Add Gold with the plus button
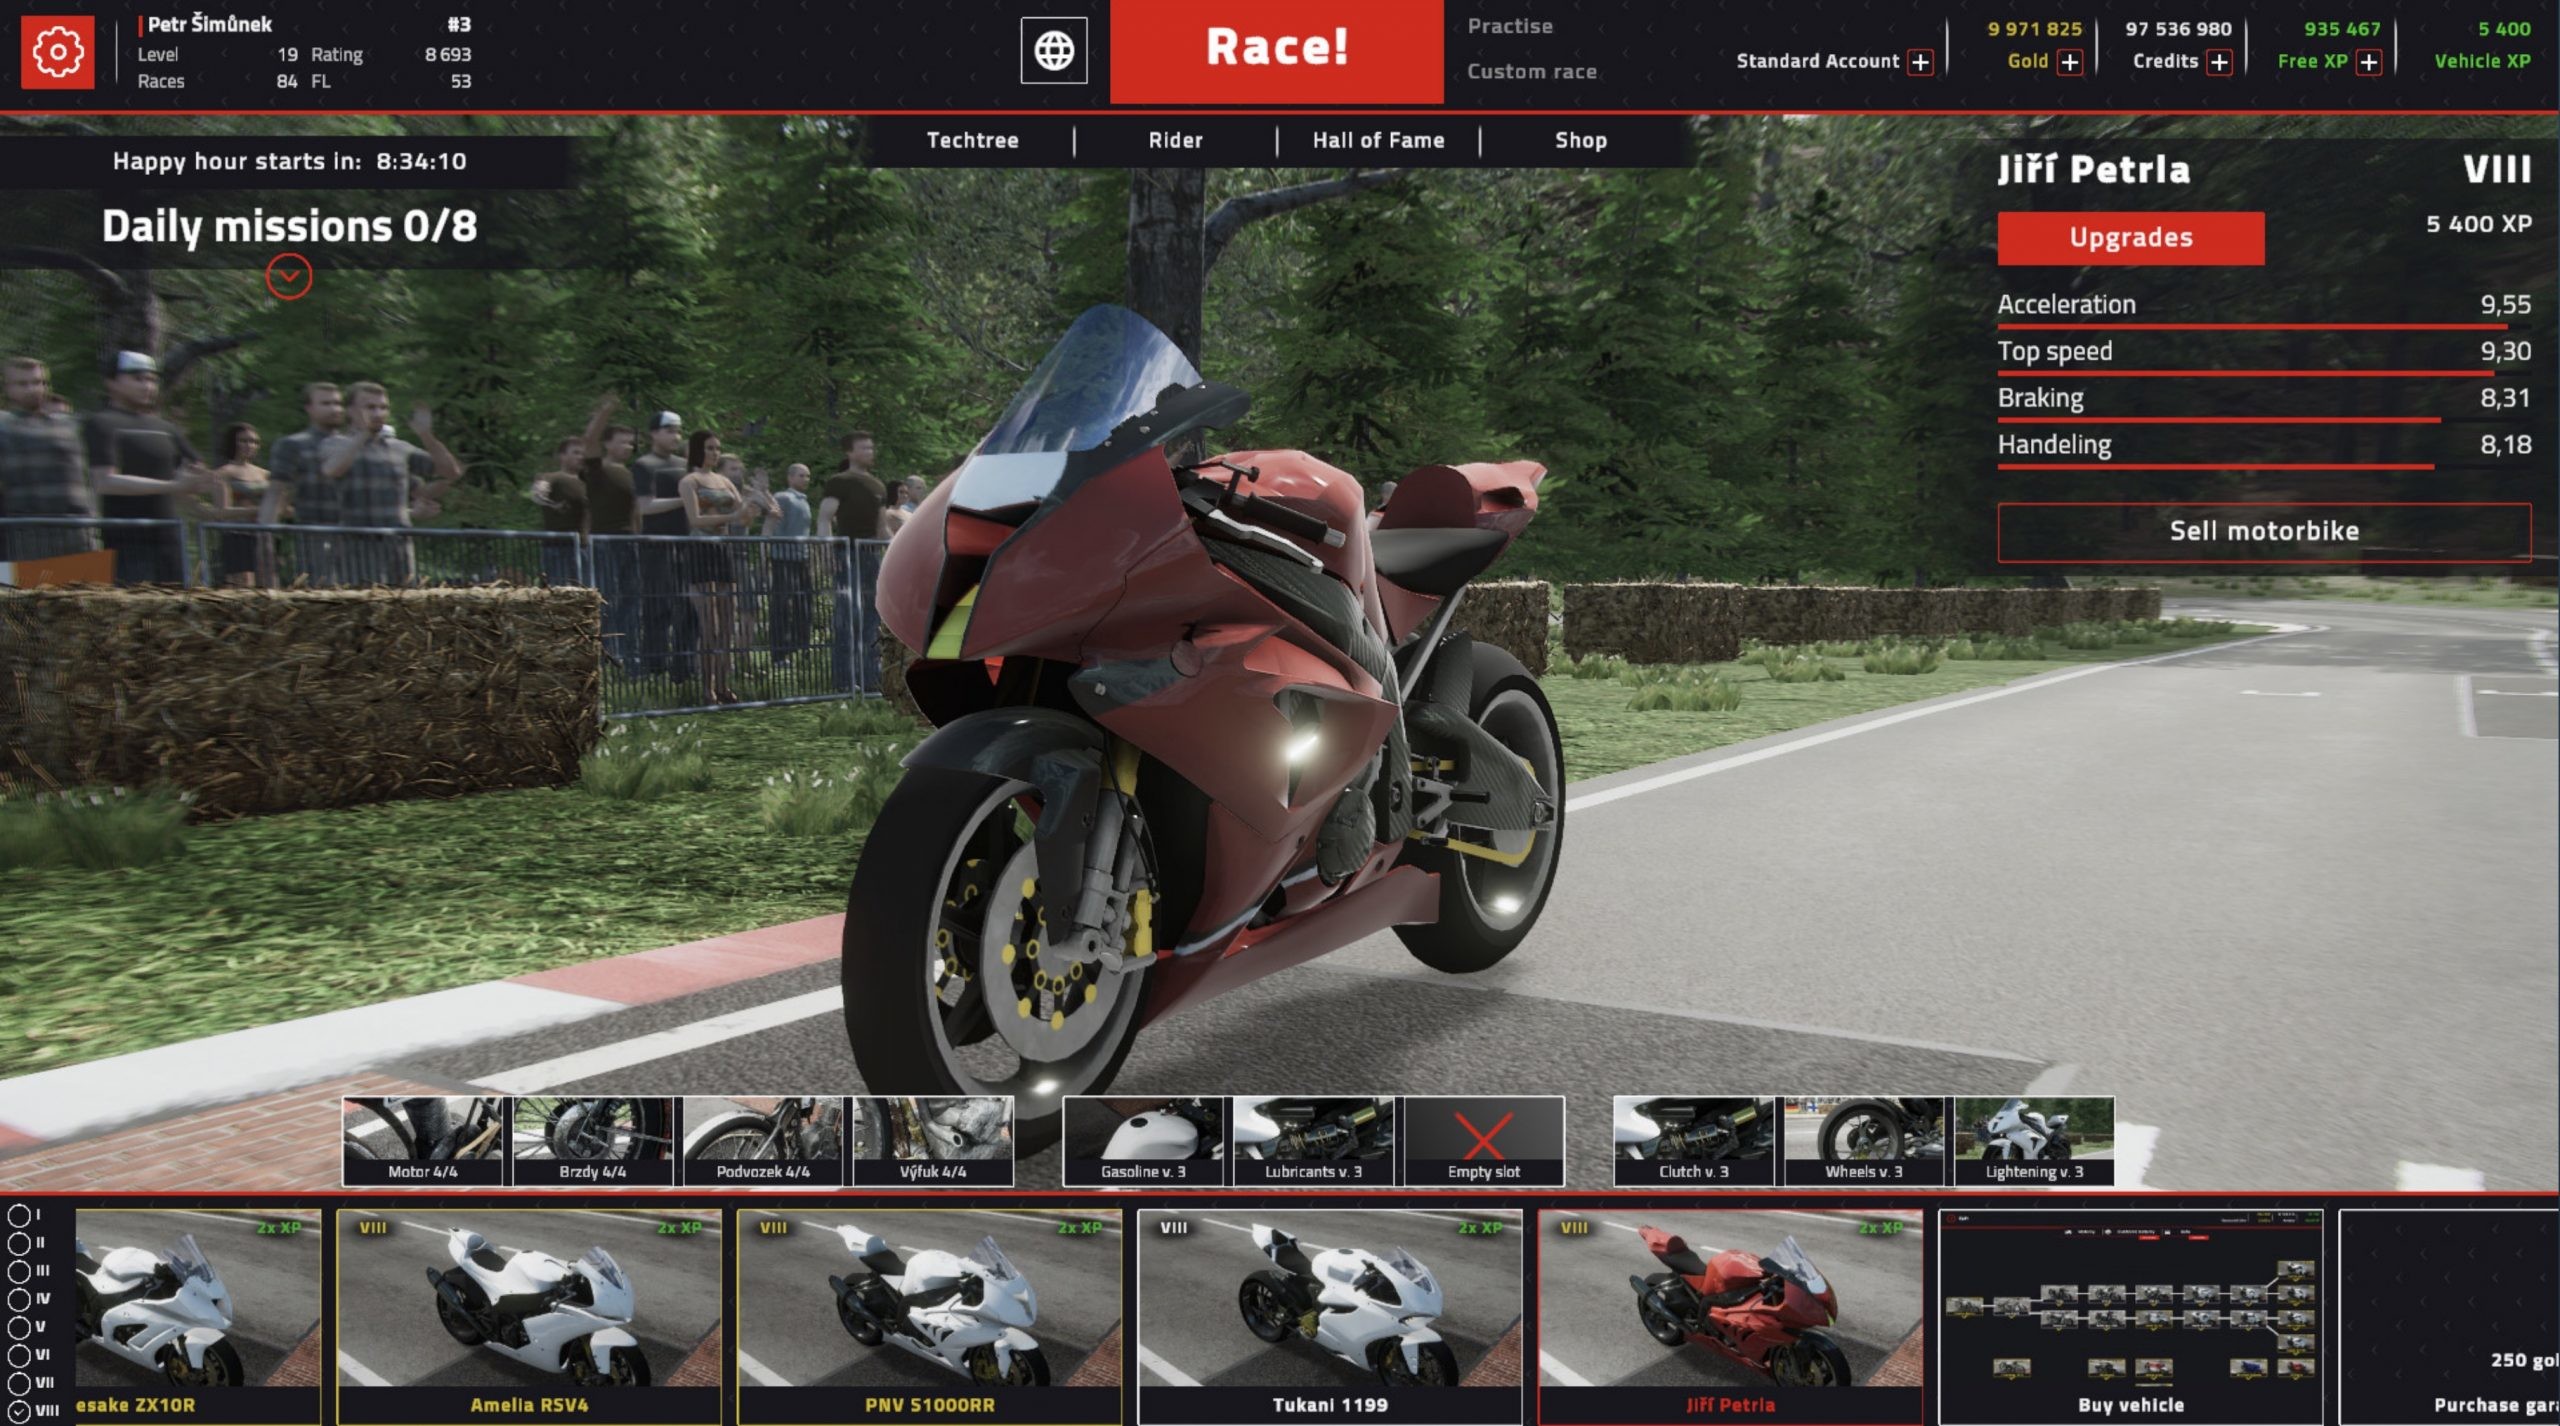 2070,62
